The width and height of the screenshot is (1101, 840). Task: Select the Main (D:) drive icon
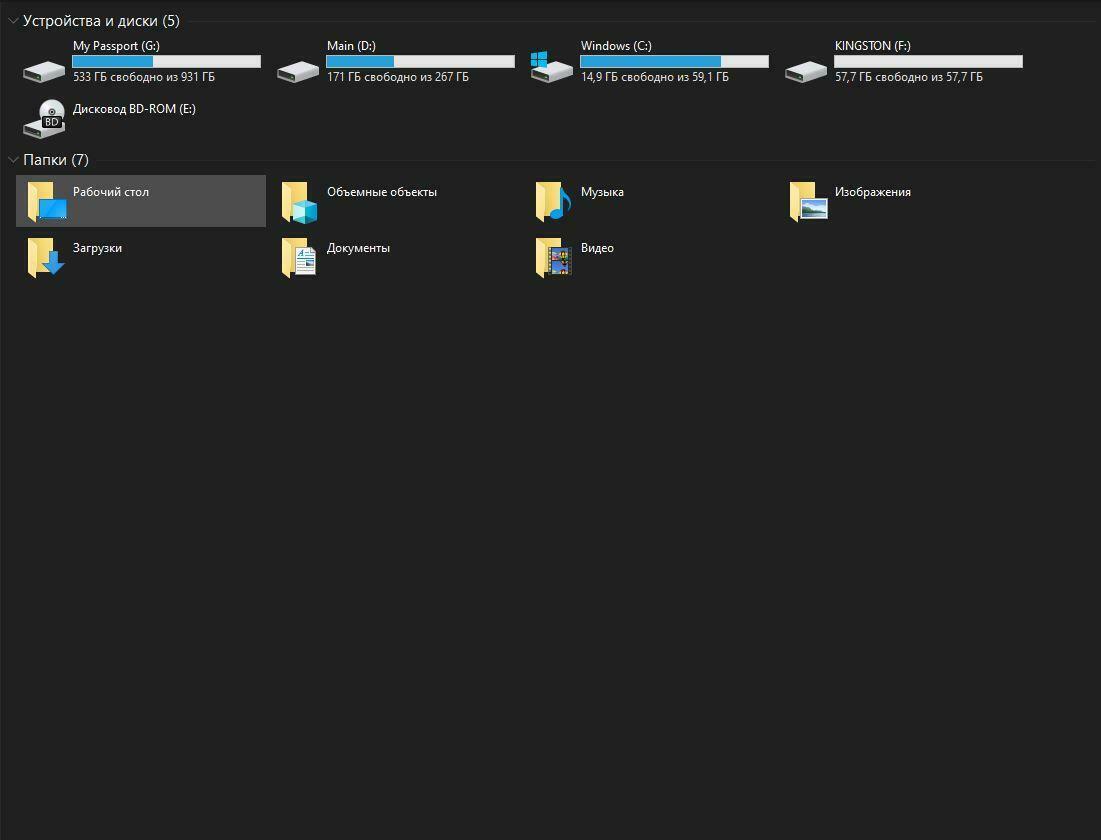(x=298, y=70)
